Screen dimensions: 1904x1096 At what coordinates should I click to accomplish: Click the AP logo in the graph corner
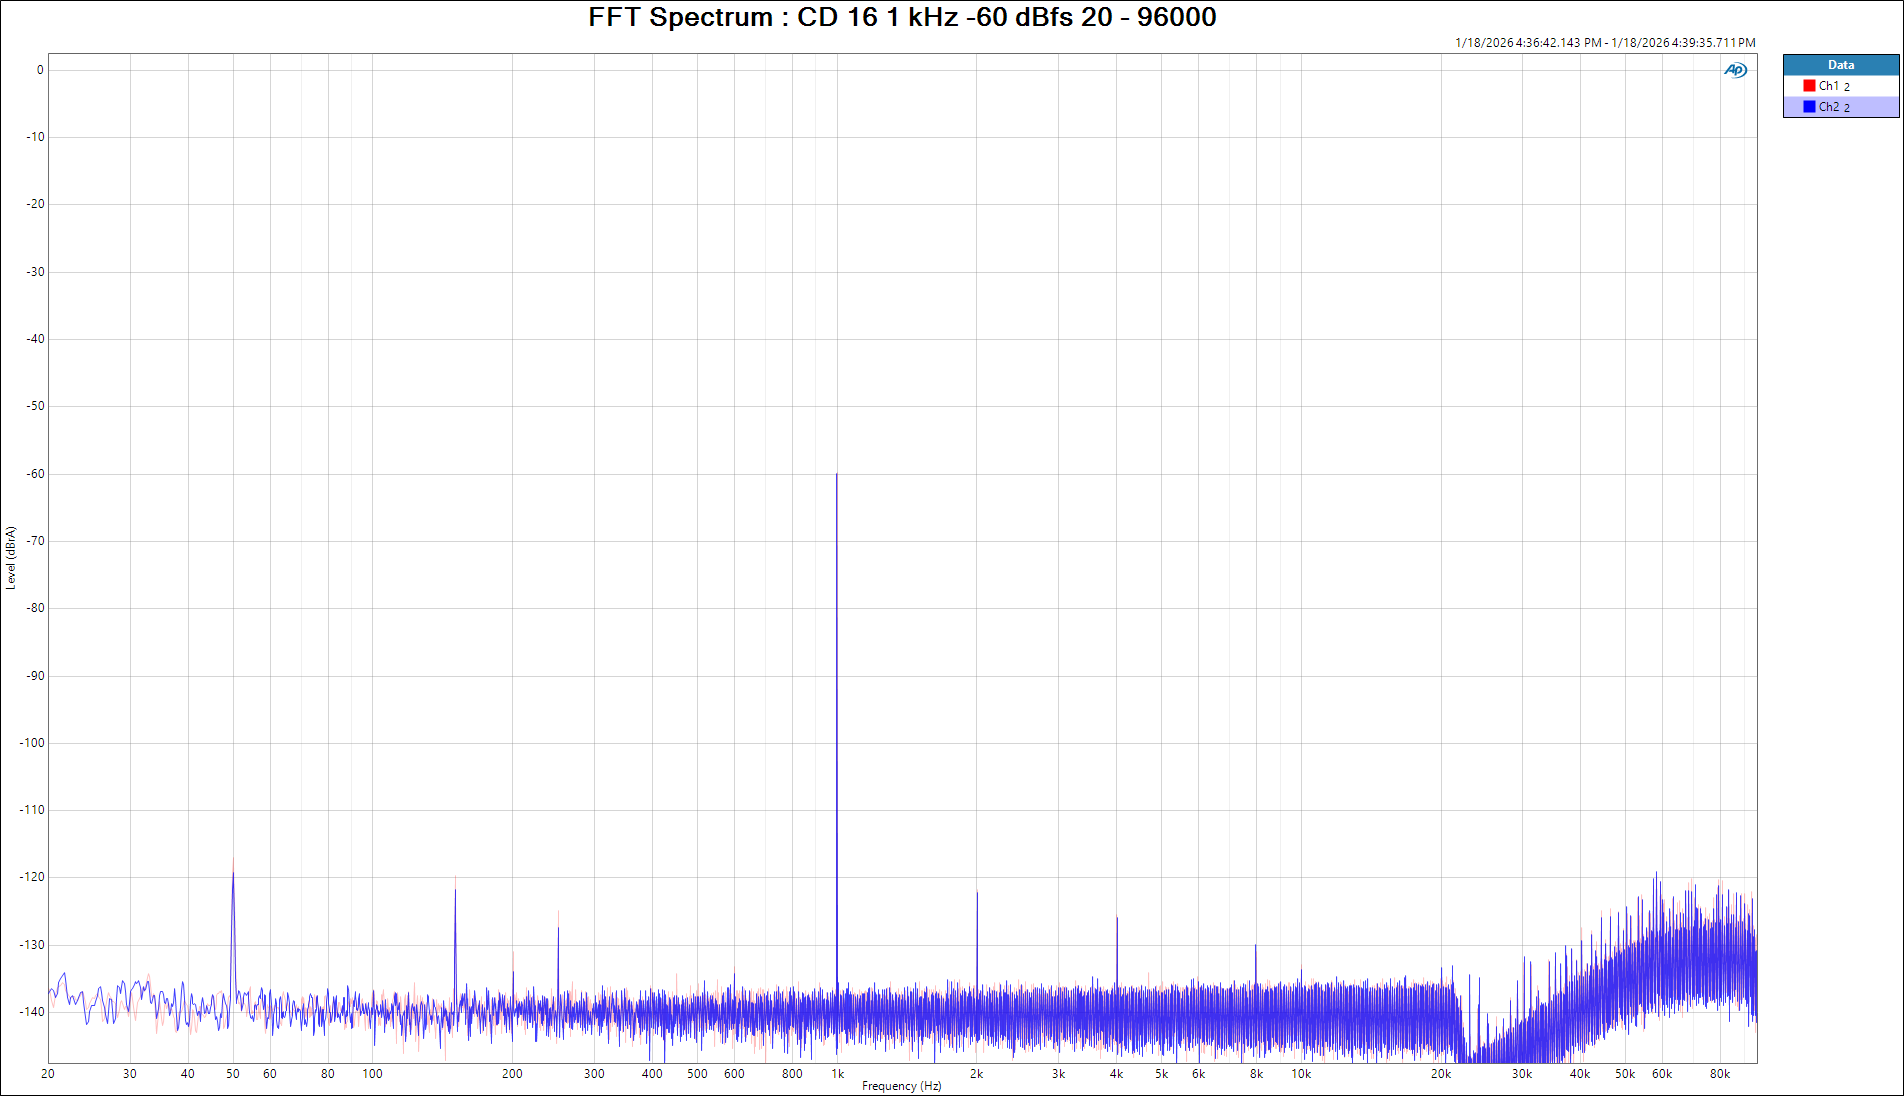coord(1735,70)
